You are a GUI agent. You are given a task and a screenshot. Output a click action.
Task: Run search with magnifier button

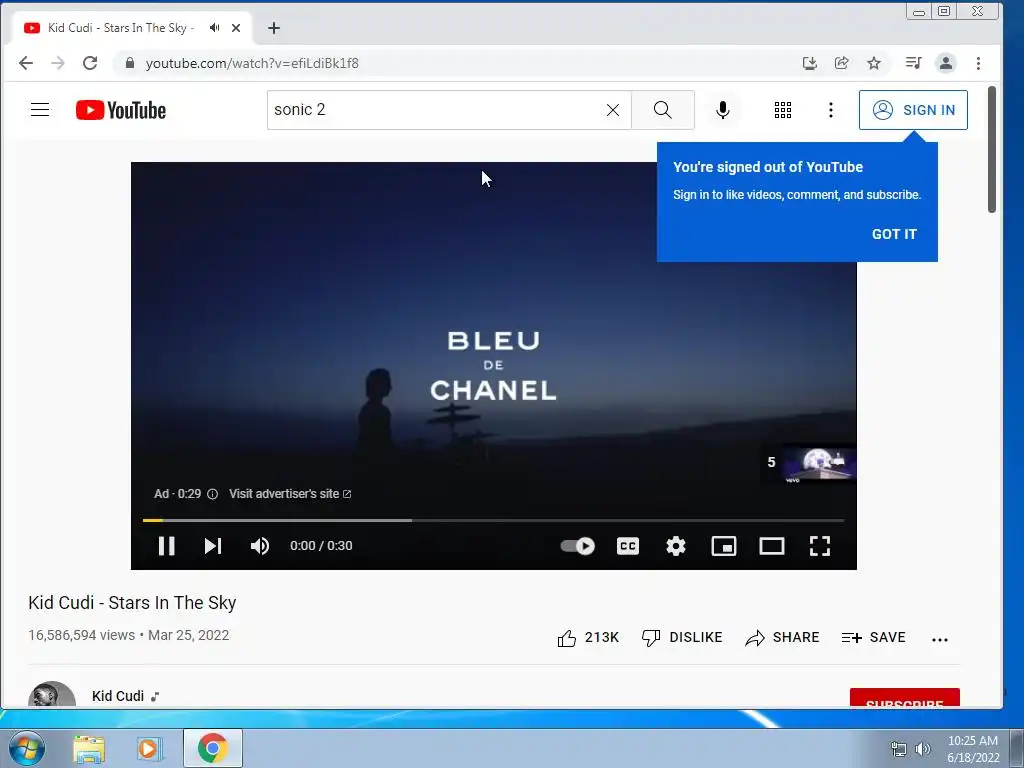pyautogui.click(x=662, y=110)
